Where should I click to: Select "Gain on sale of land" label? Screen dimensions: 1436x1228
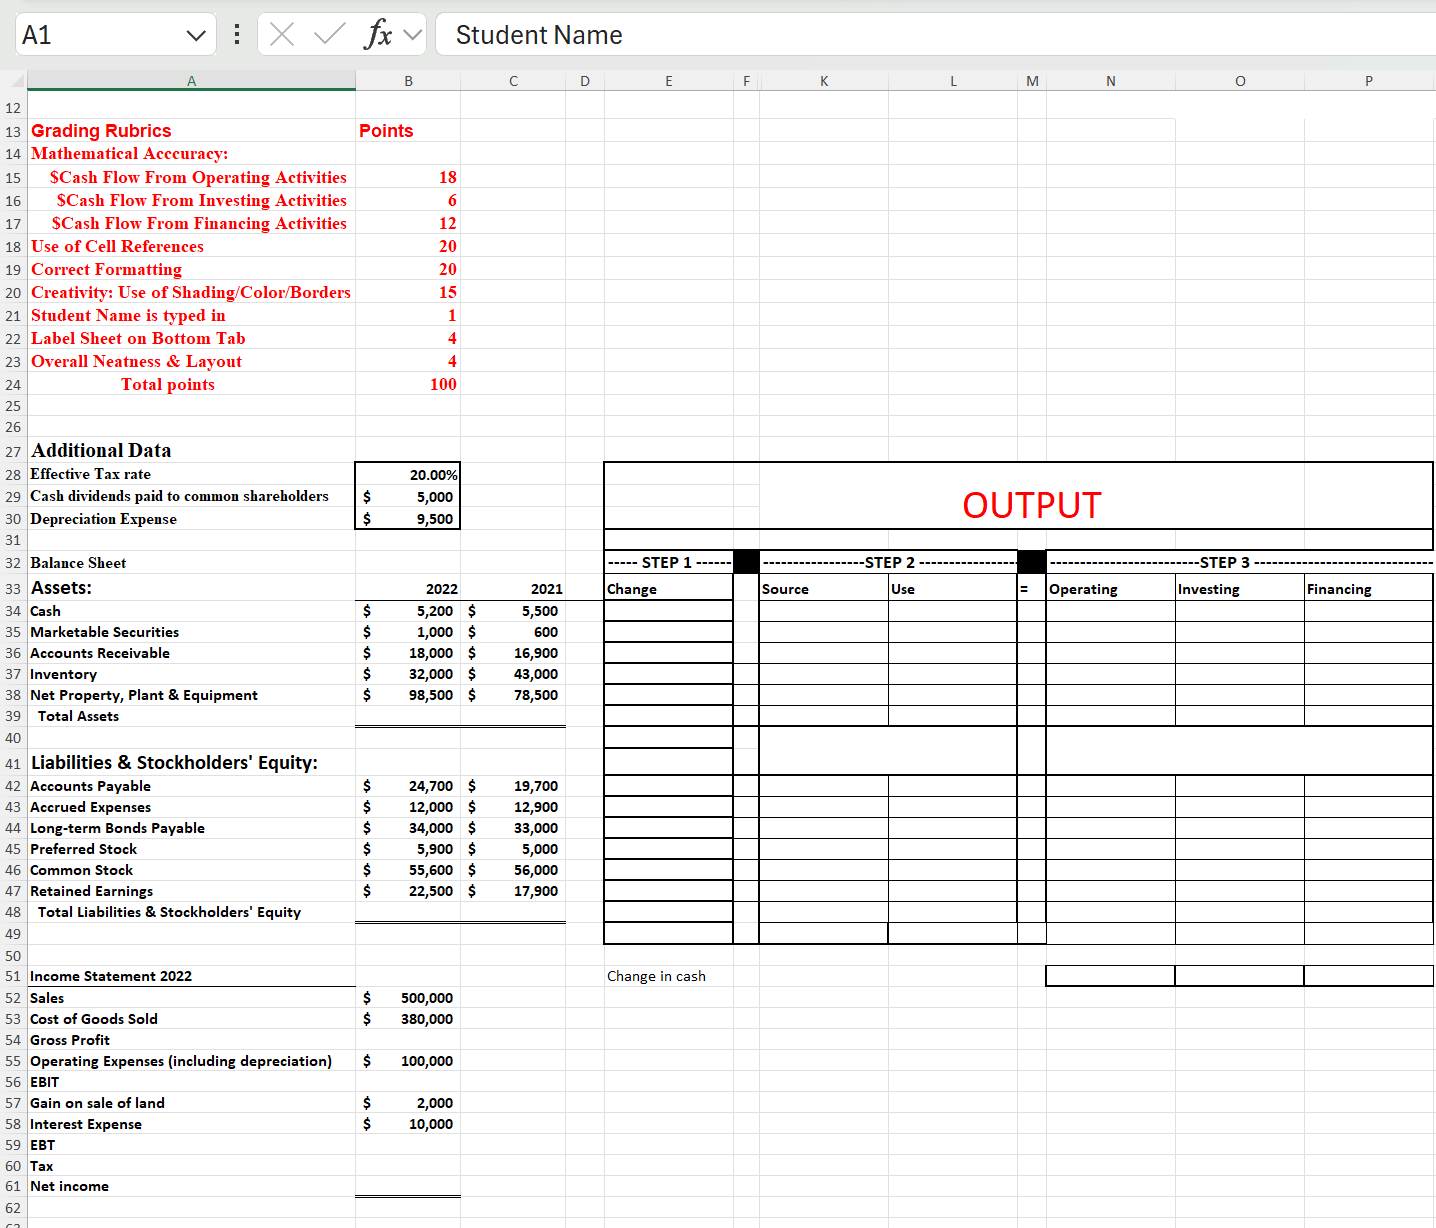97,1103
